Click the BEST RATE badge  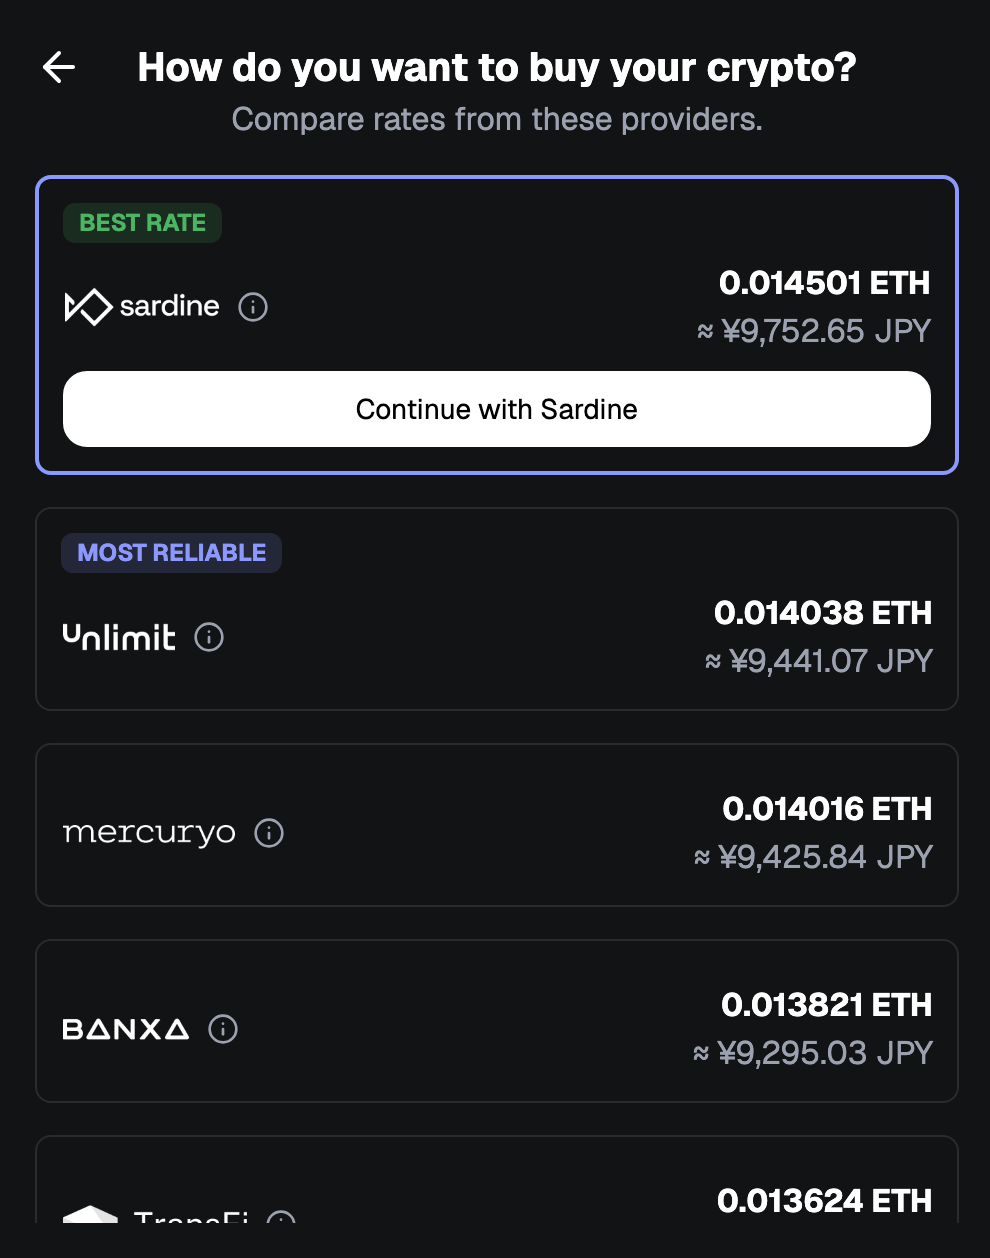(143, 223)
